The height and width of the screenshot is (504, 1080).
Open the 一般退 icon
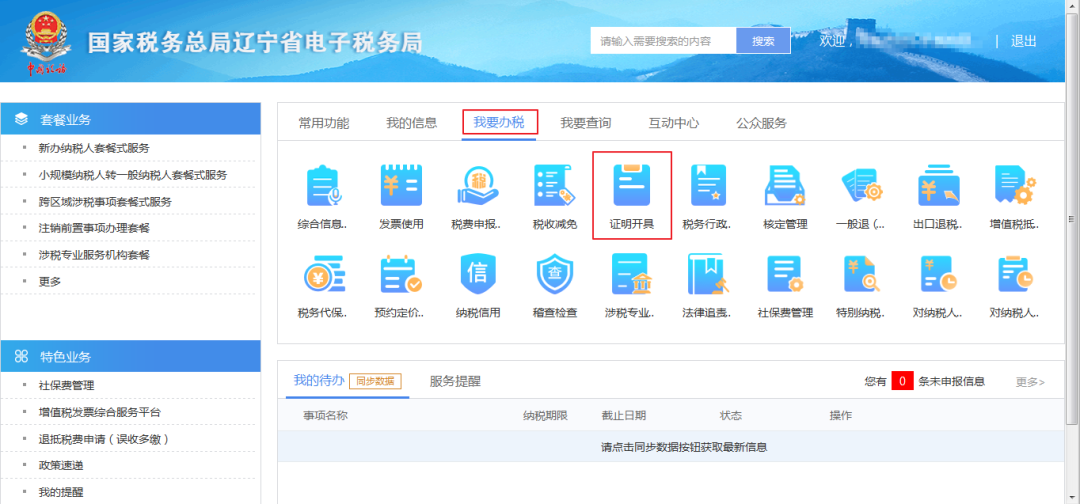(x=860, y=186)
